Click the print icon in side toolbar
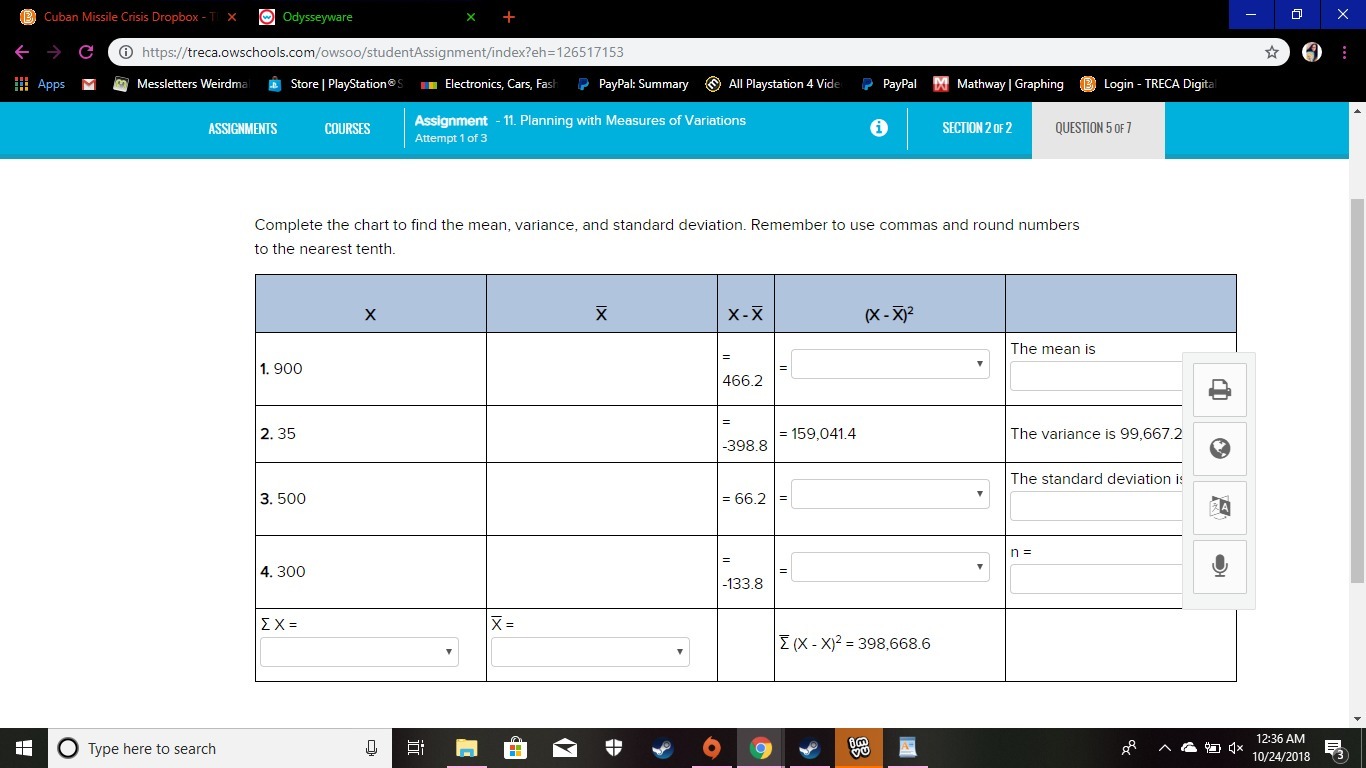This screenshot has height=768, width=1366. coord(1219,390)
